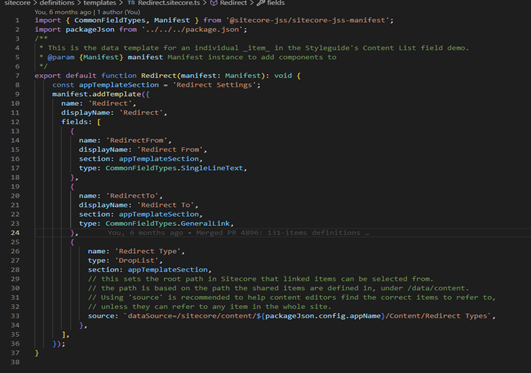Click 'packageJson' identifier on line 2
The width and height of the screenshot is (531, 373).
click(90, 29)
